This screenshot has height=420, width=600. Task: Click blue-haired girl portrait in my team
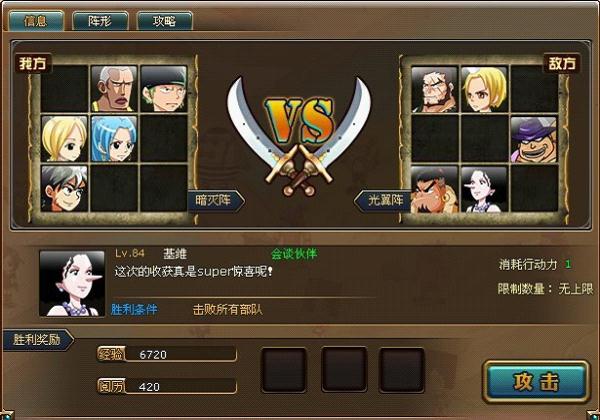click(114, 138)
